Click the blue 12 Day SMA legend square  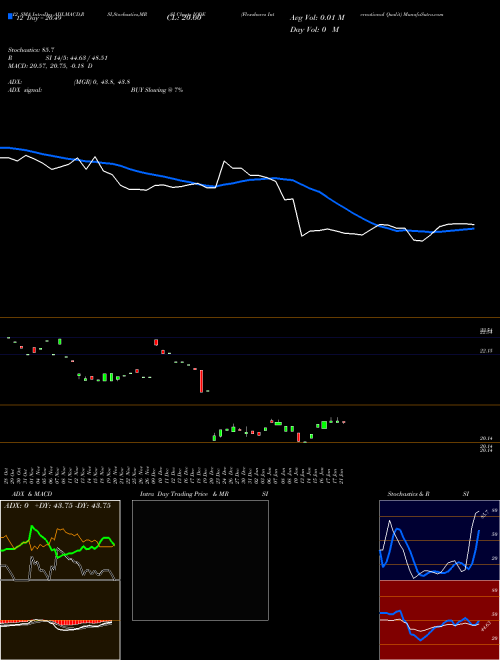(x=11, y=17)
